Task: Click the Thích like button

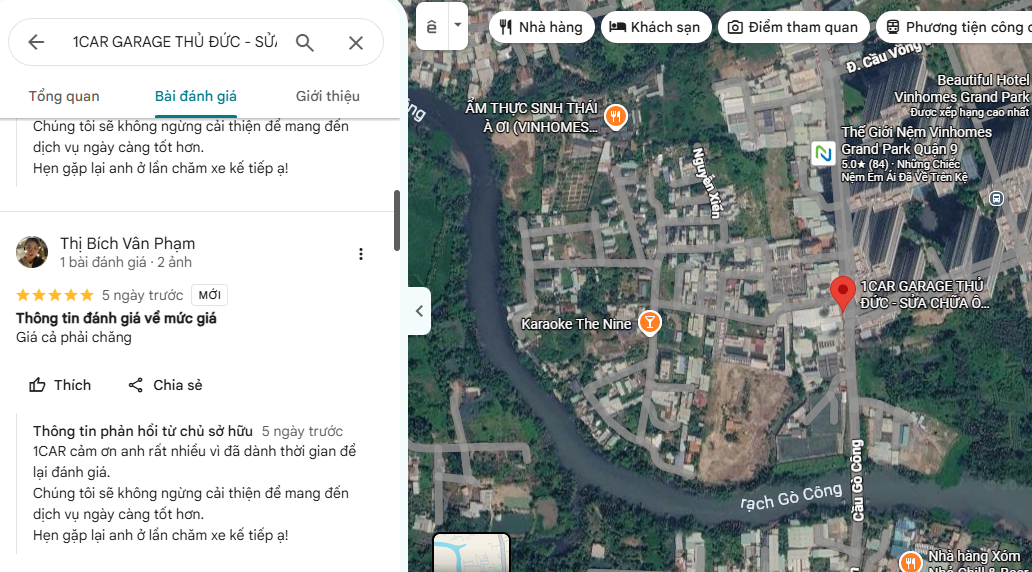Action: click(x=60, y=385)
